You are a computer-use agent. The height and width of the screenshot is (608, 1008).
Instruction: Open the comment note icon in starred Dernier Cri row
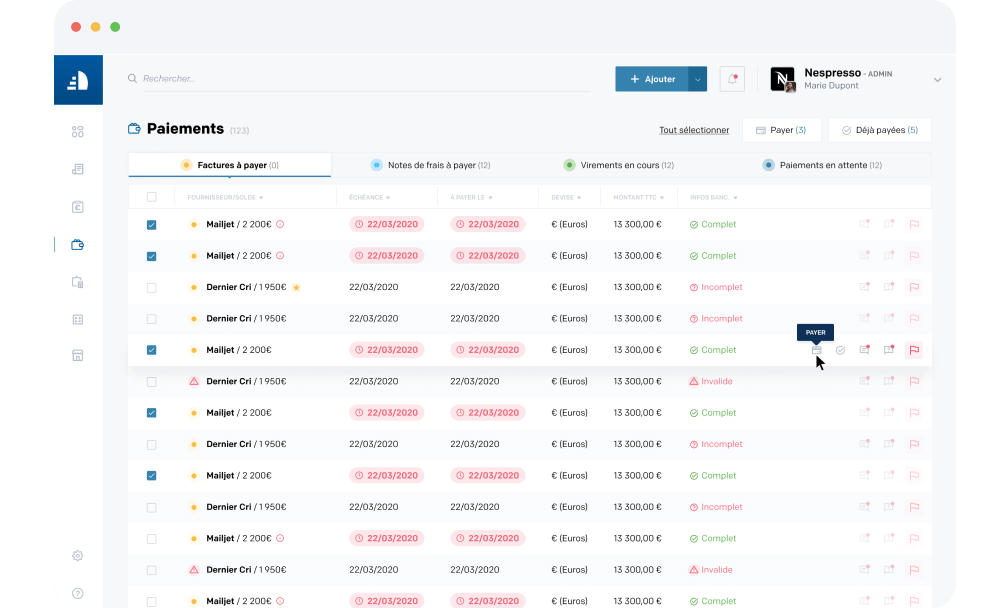coord(865,287)
